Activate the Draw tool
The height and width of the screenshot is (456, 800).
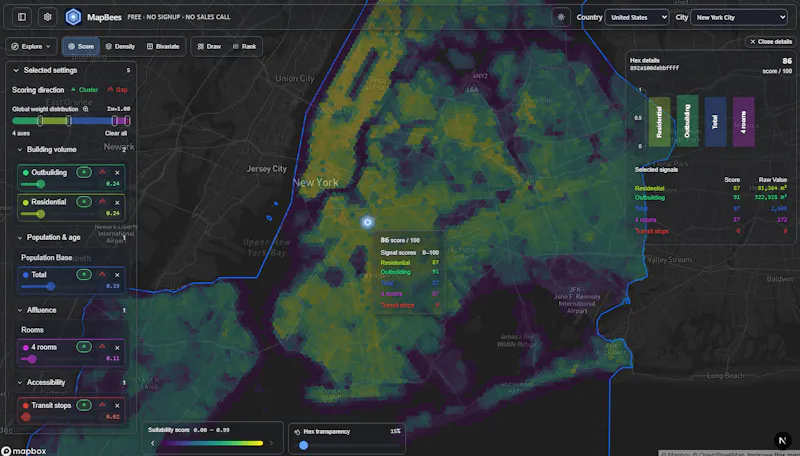(x=209, y=46)
